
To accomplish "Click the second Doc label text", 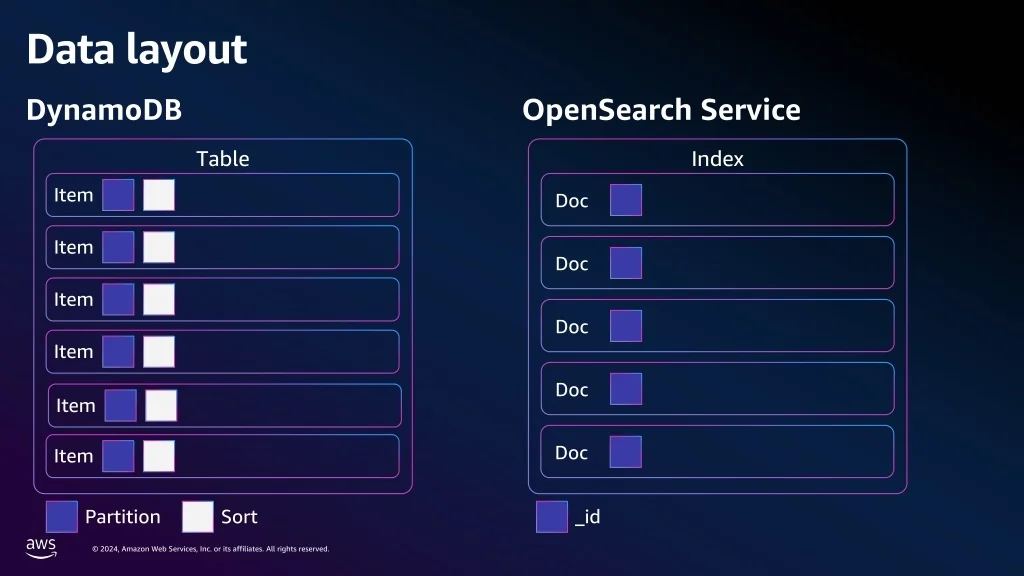I will (x=572, y=264).
